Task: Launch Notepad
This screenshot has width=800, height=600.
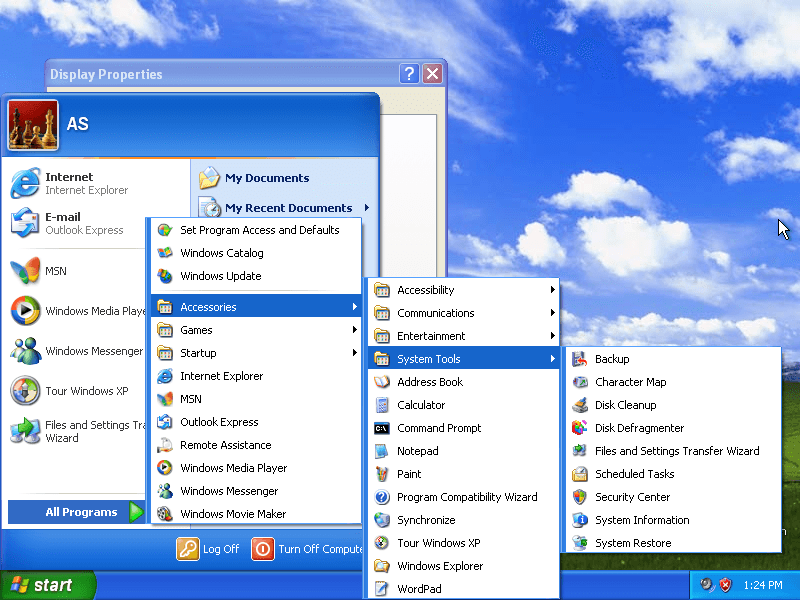Action: (463, 451)
